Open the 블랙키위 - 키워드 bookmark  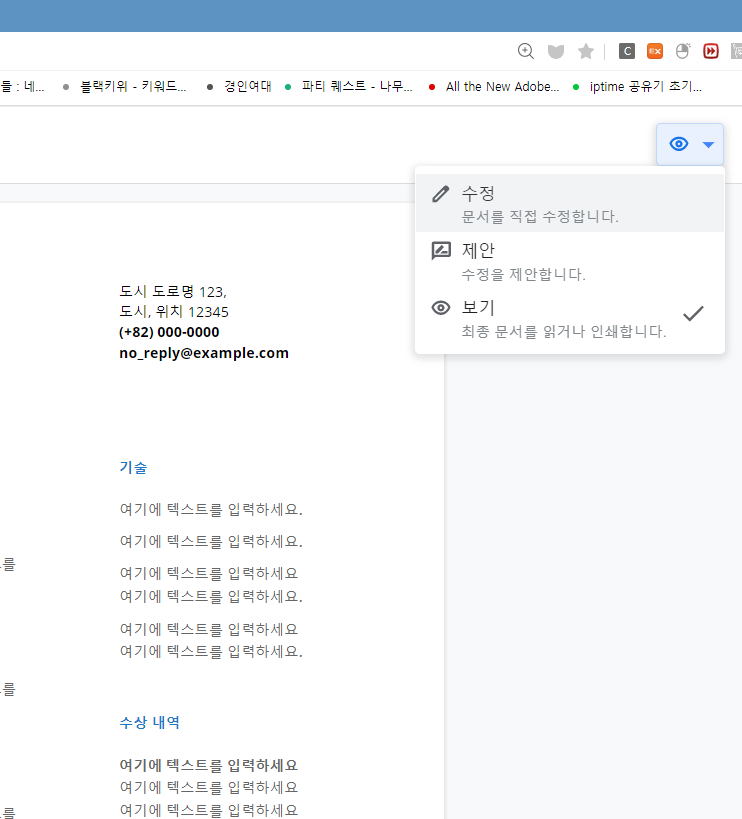point(124,87)
